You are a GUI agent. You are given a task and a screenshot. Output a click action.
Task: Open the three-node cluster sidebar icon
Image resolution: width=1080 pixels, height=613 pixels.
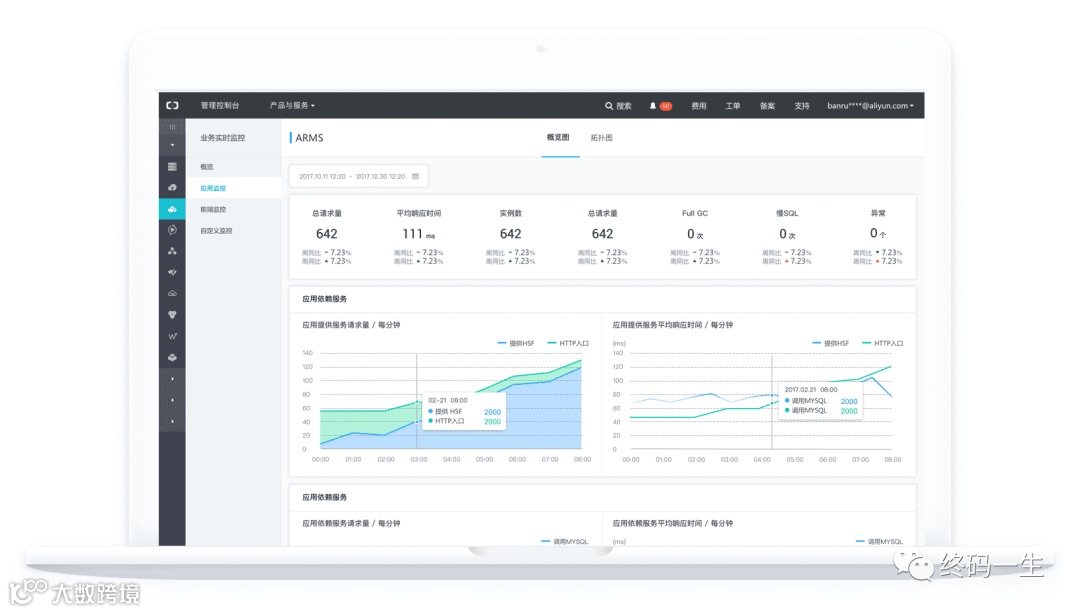click(x=172, y=251)
